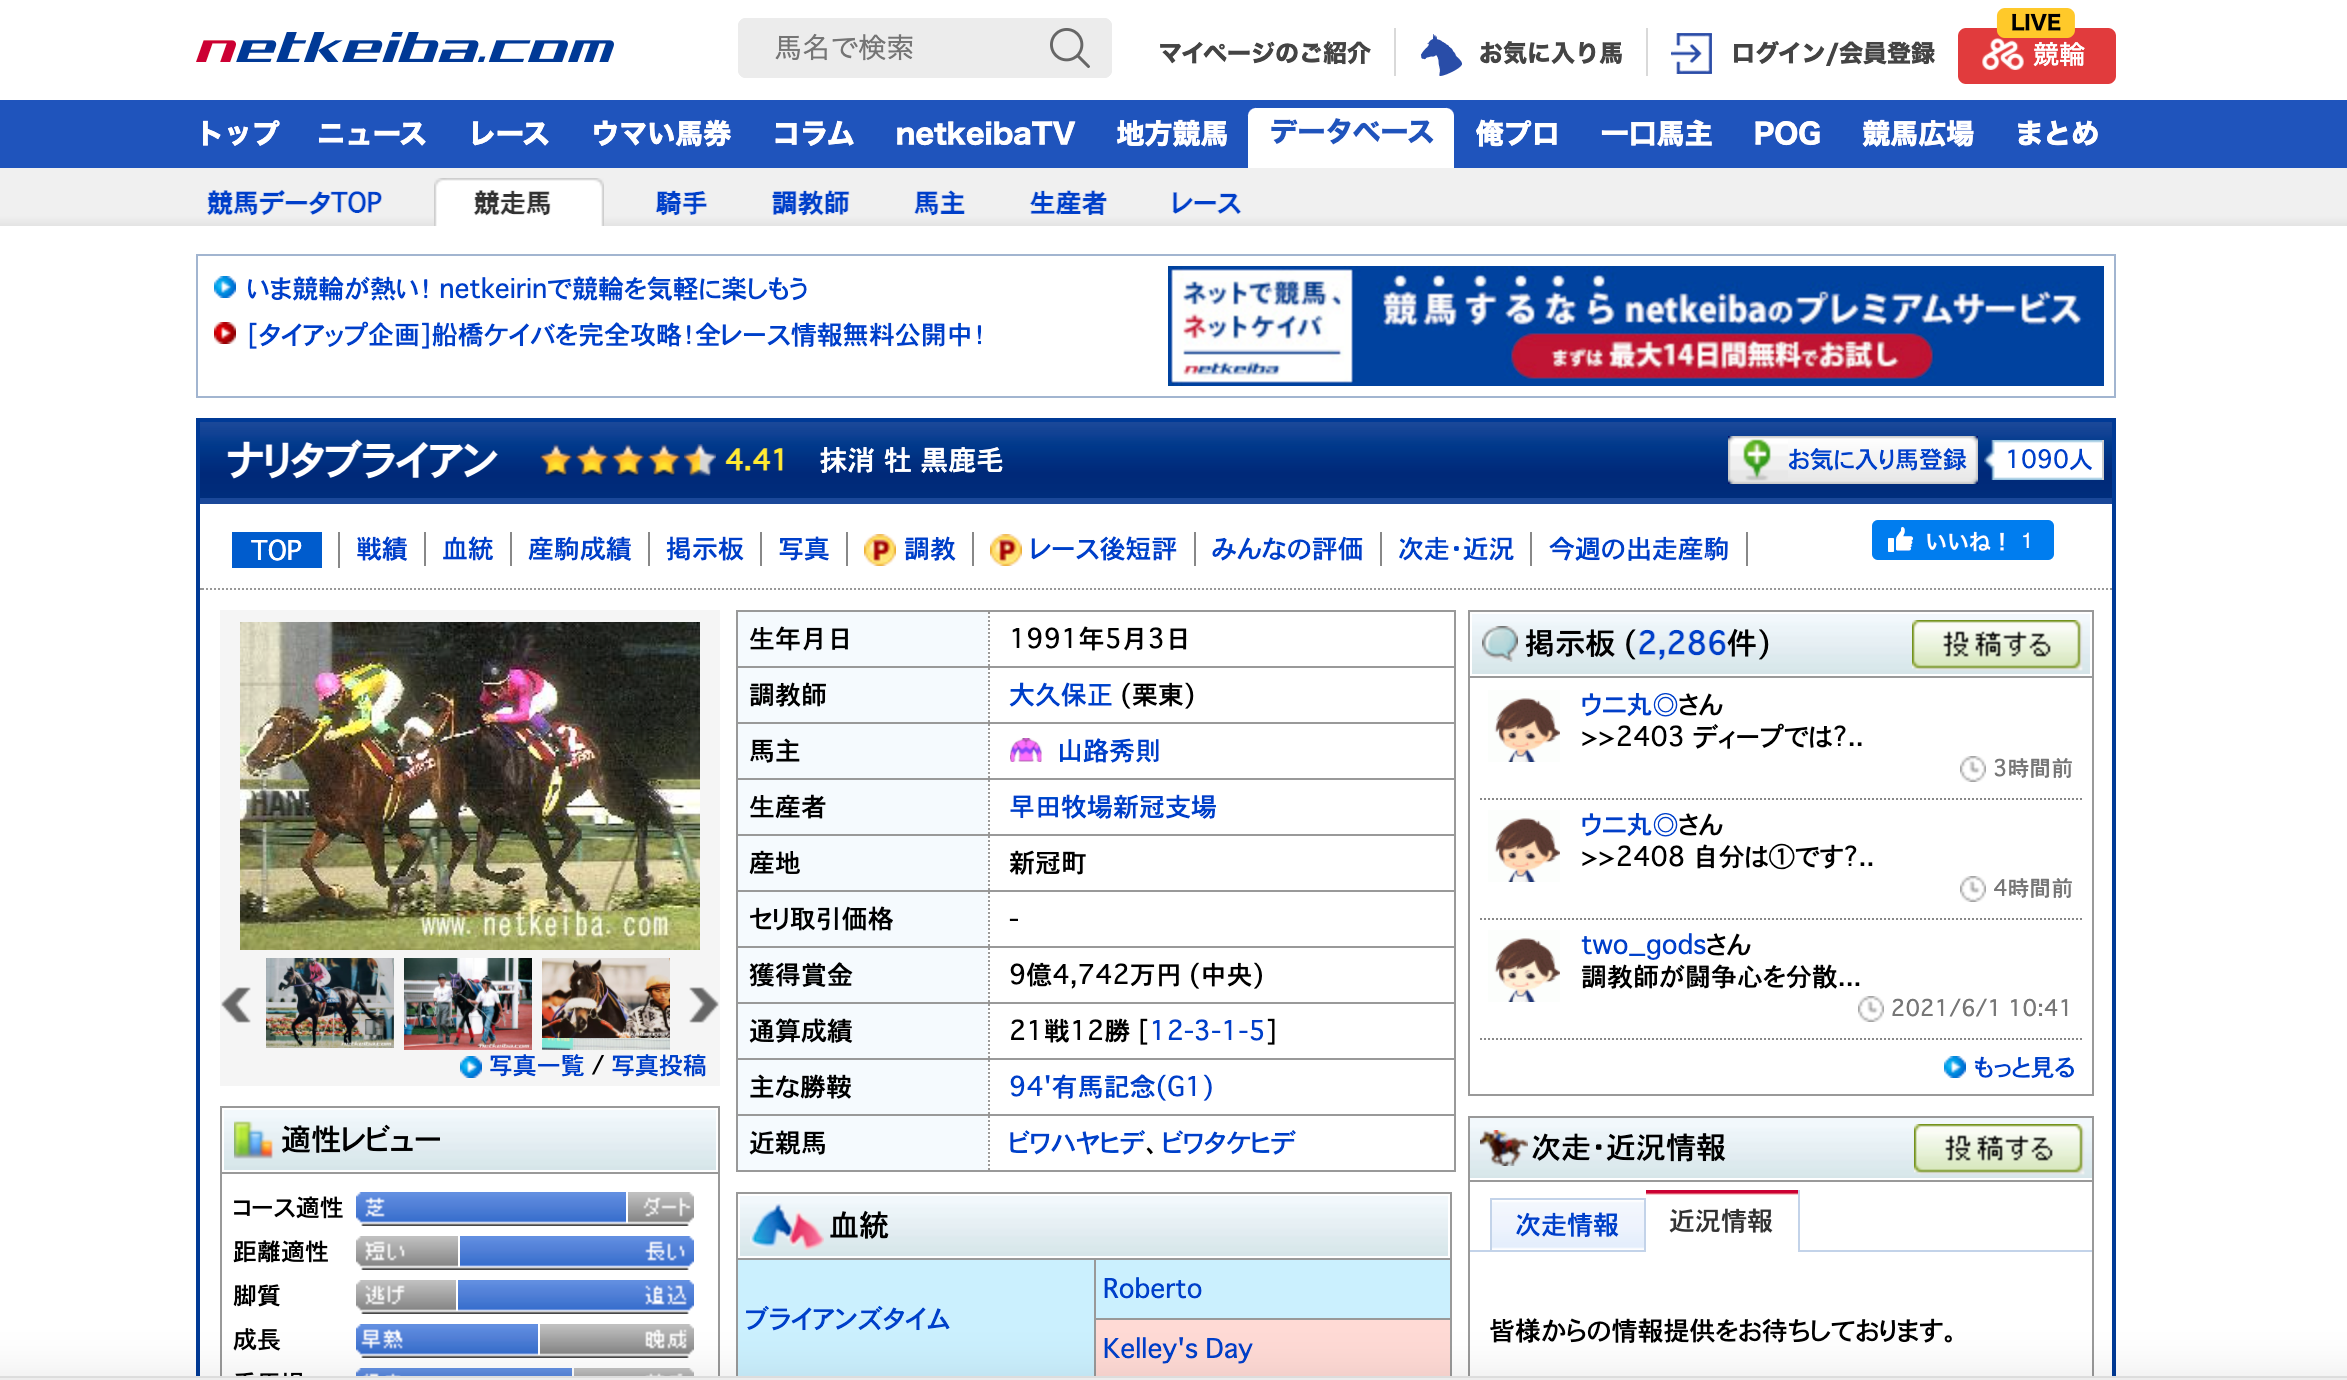Image resolution: width=2347 pixels, height=1380 pixels.
Task: Click the login arrow icon
Action: tap(1691, 53)
